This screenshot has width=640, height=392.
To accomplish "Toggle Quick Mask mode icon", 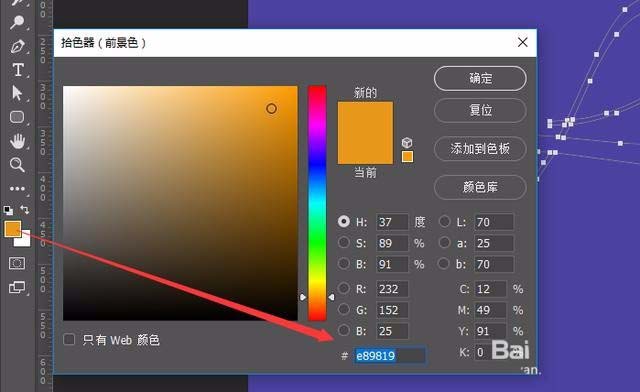I will [17, 263].
